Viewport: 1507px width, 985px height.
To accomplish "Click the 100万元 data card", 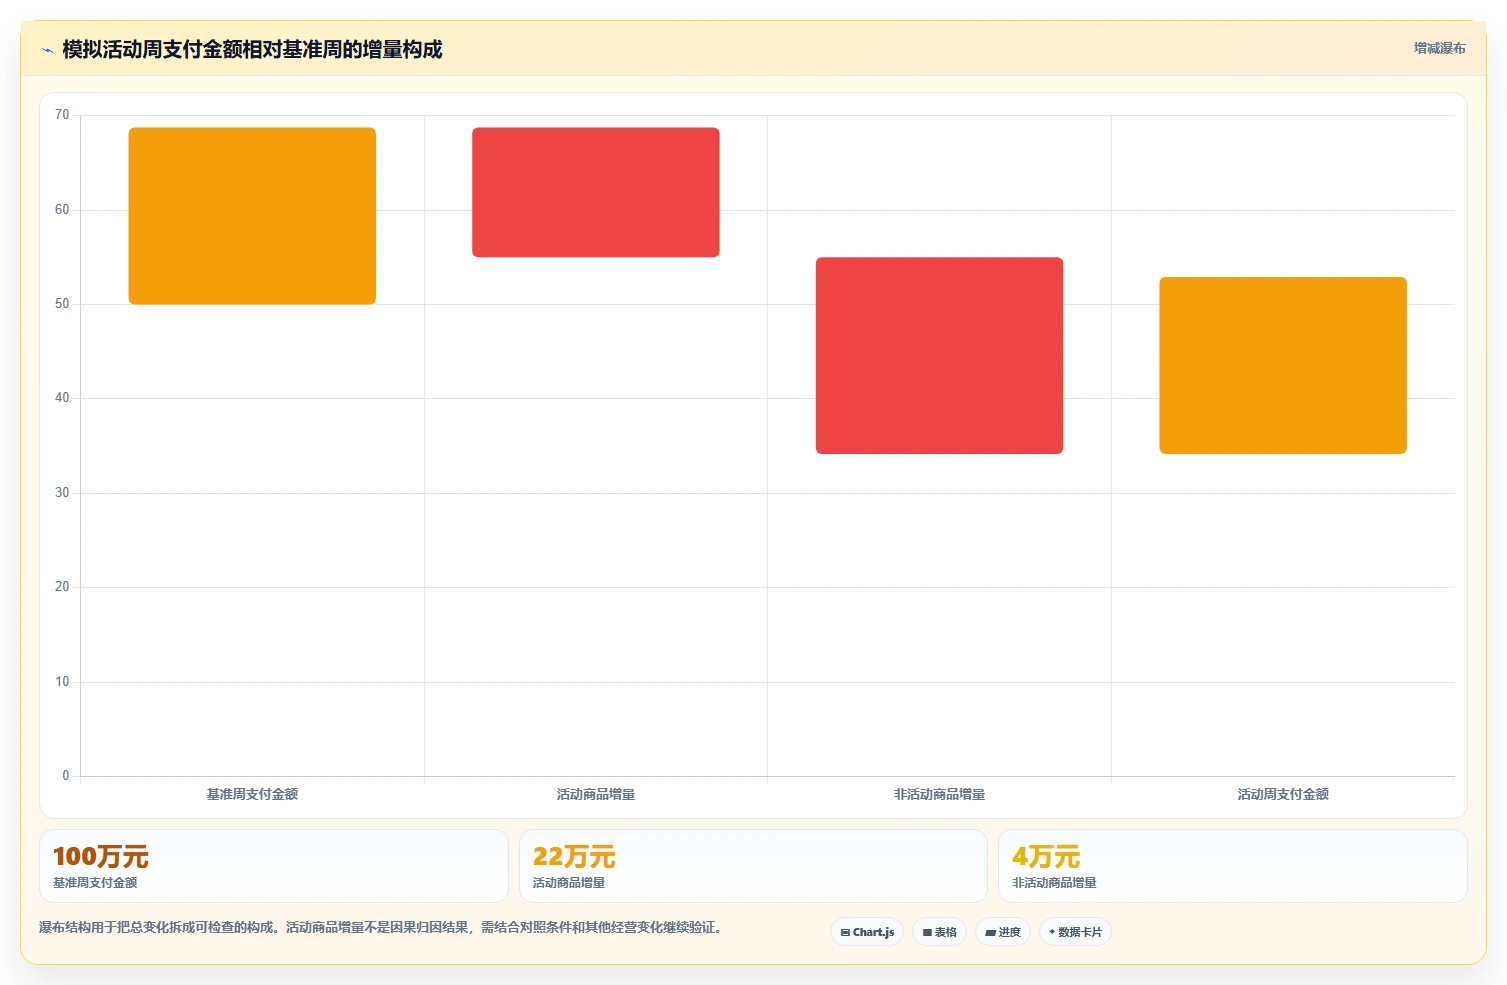I will tap(274, 866).
